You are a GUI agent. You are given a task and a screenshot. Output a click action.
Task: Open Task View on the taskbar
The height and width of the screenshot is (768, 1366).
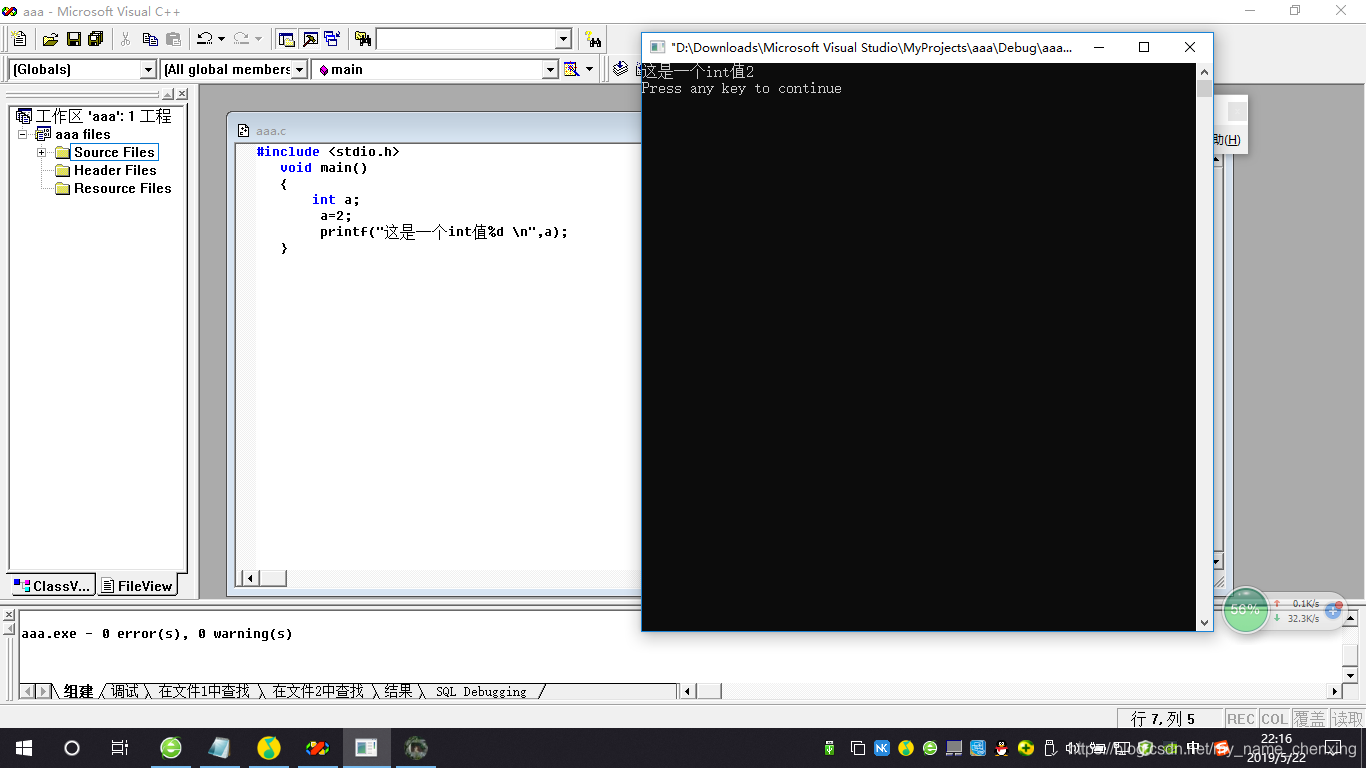point(119,748)
